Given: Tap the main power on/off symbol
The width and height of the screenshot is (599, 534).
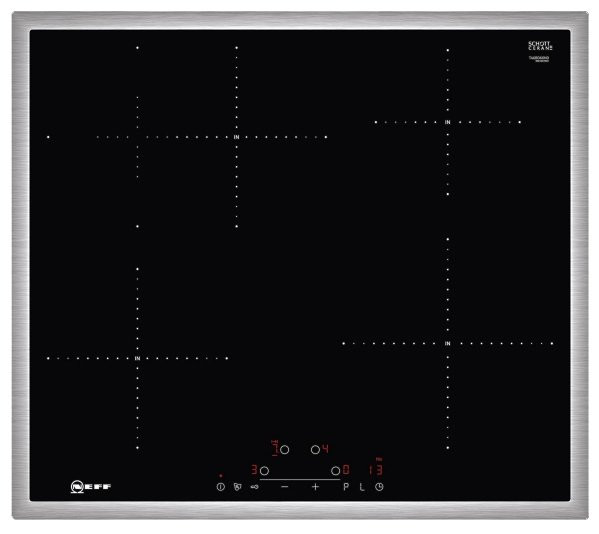Looking at the screenshot, I should coord(220,487).
